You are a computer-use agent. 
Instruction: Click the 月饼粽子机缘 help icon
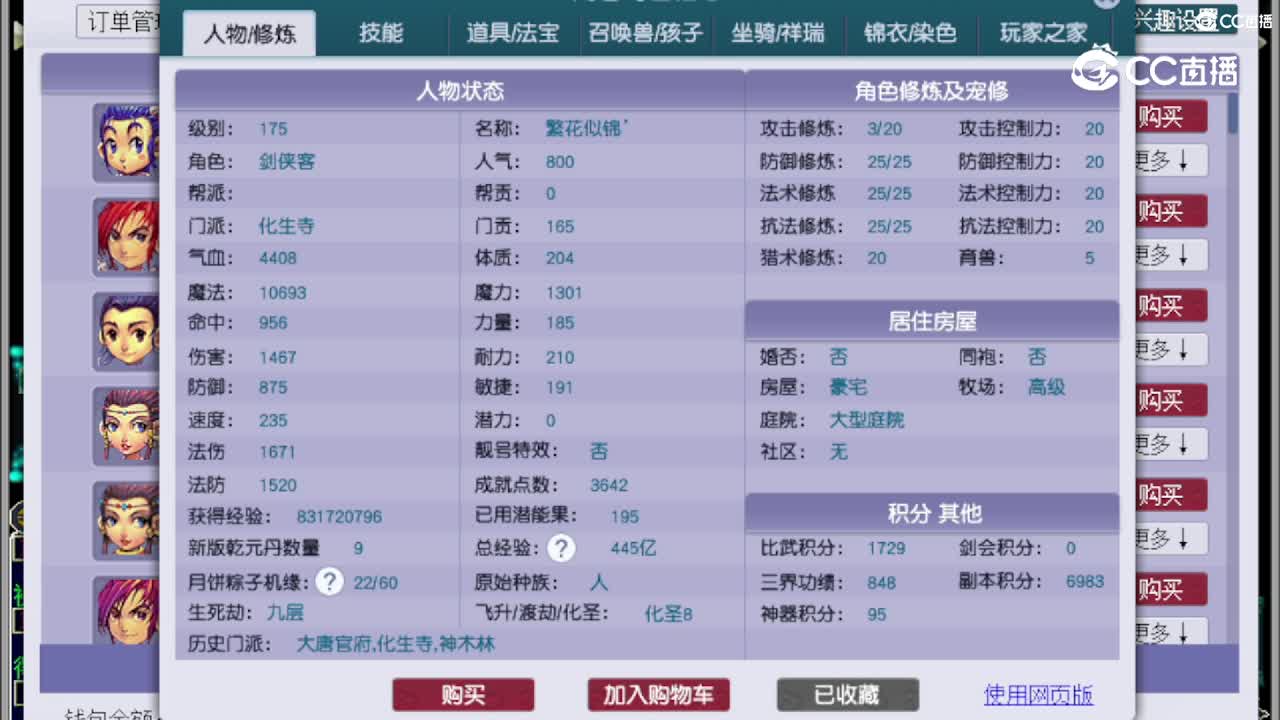[x=329, y=580]
